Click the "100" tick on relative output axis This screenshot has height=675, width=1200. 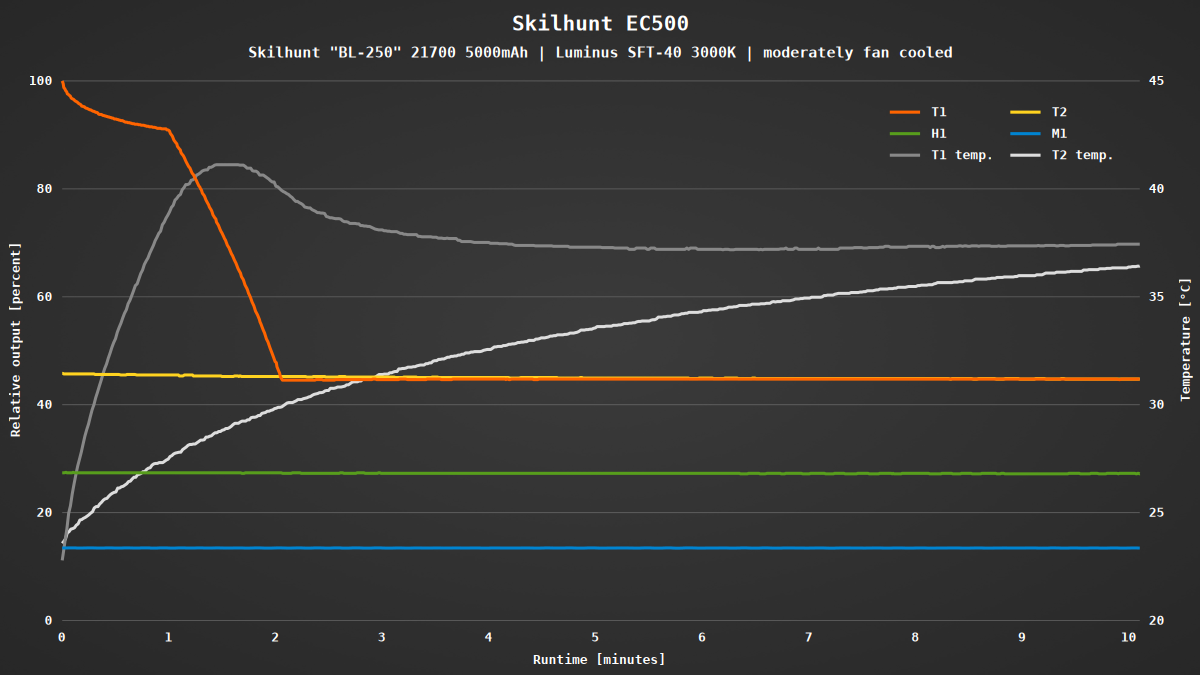(x=41, y=80)
